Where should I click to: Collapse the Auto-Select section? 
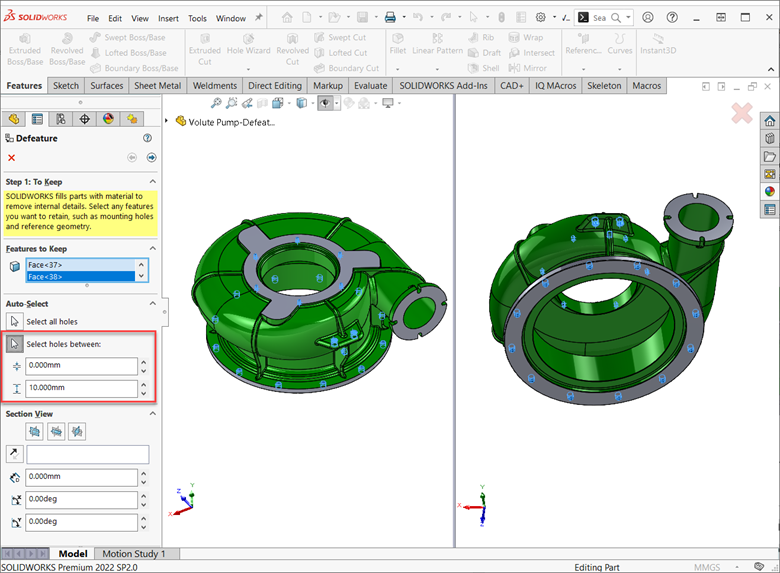coord(153,303)
